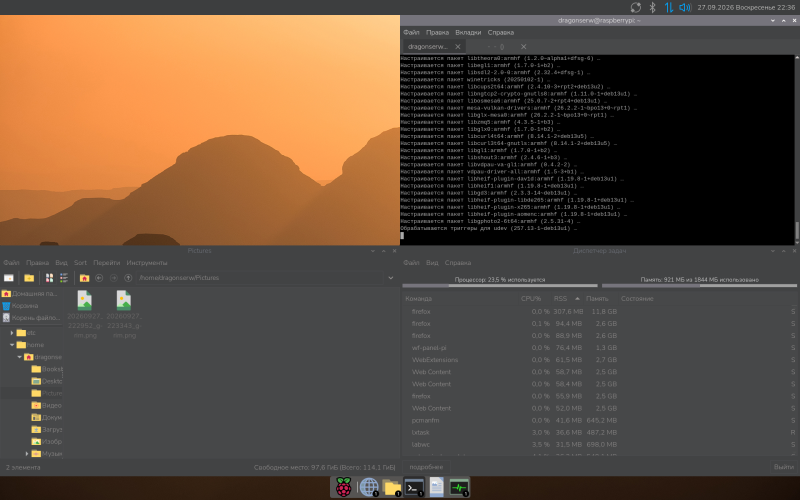800x500 pixels.
Task: Open Инструменты menu in file manager
Action: tap(146, 263)
